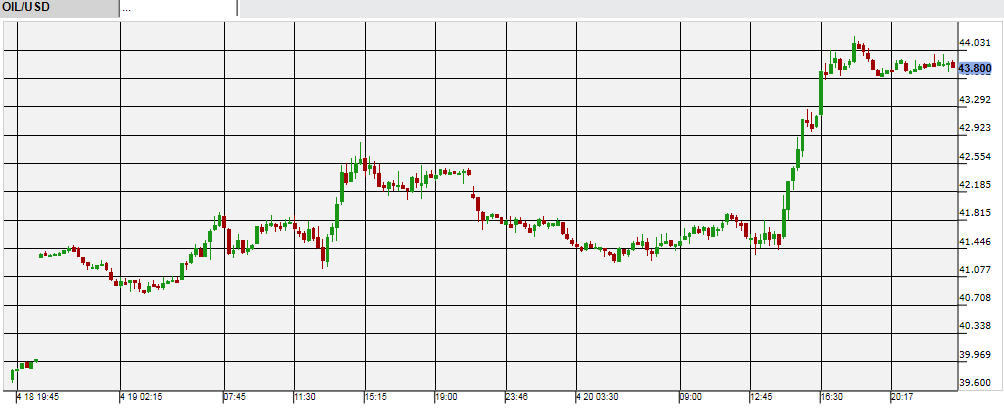This screenshot has width=1004, height=413.
Task: Click the 12:45 time axis label
Action: point(762,397)
